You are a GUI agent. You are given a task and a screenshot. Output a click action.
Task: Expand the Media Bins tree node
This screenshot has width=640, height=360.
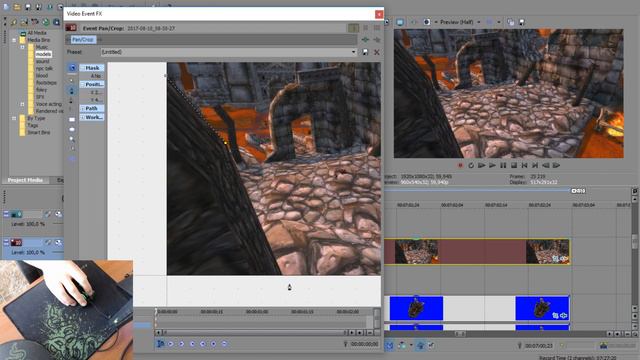[x=14, y=40]
